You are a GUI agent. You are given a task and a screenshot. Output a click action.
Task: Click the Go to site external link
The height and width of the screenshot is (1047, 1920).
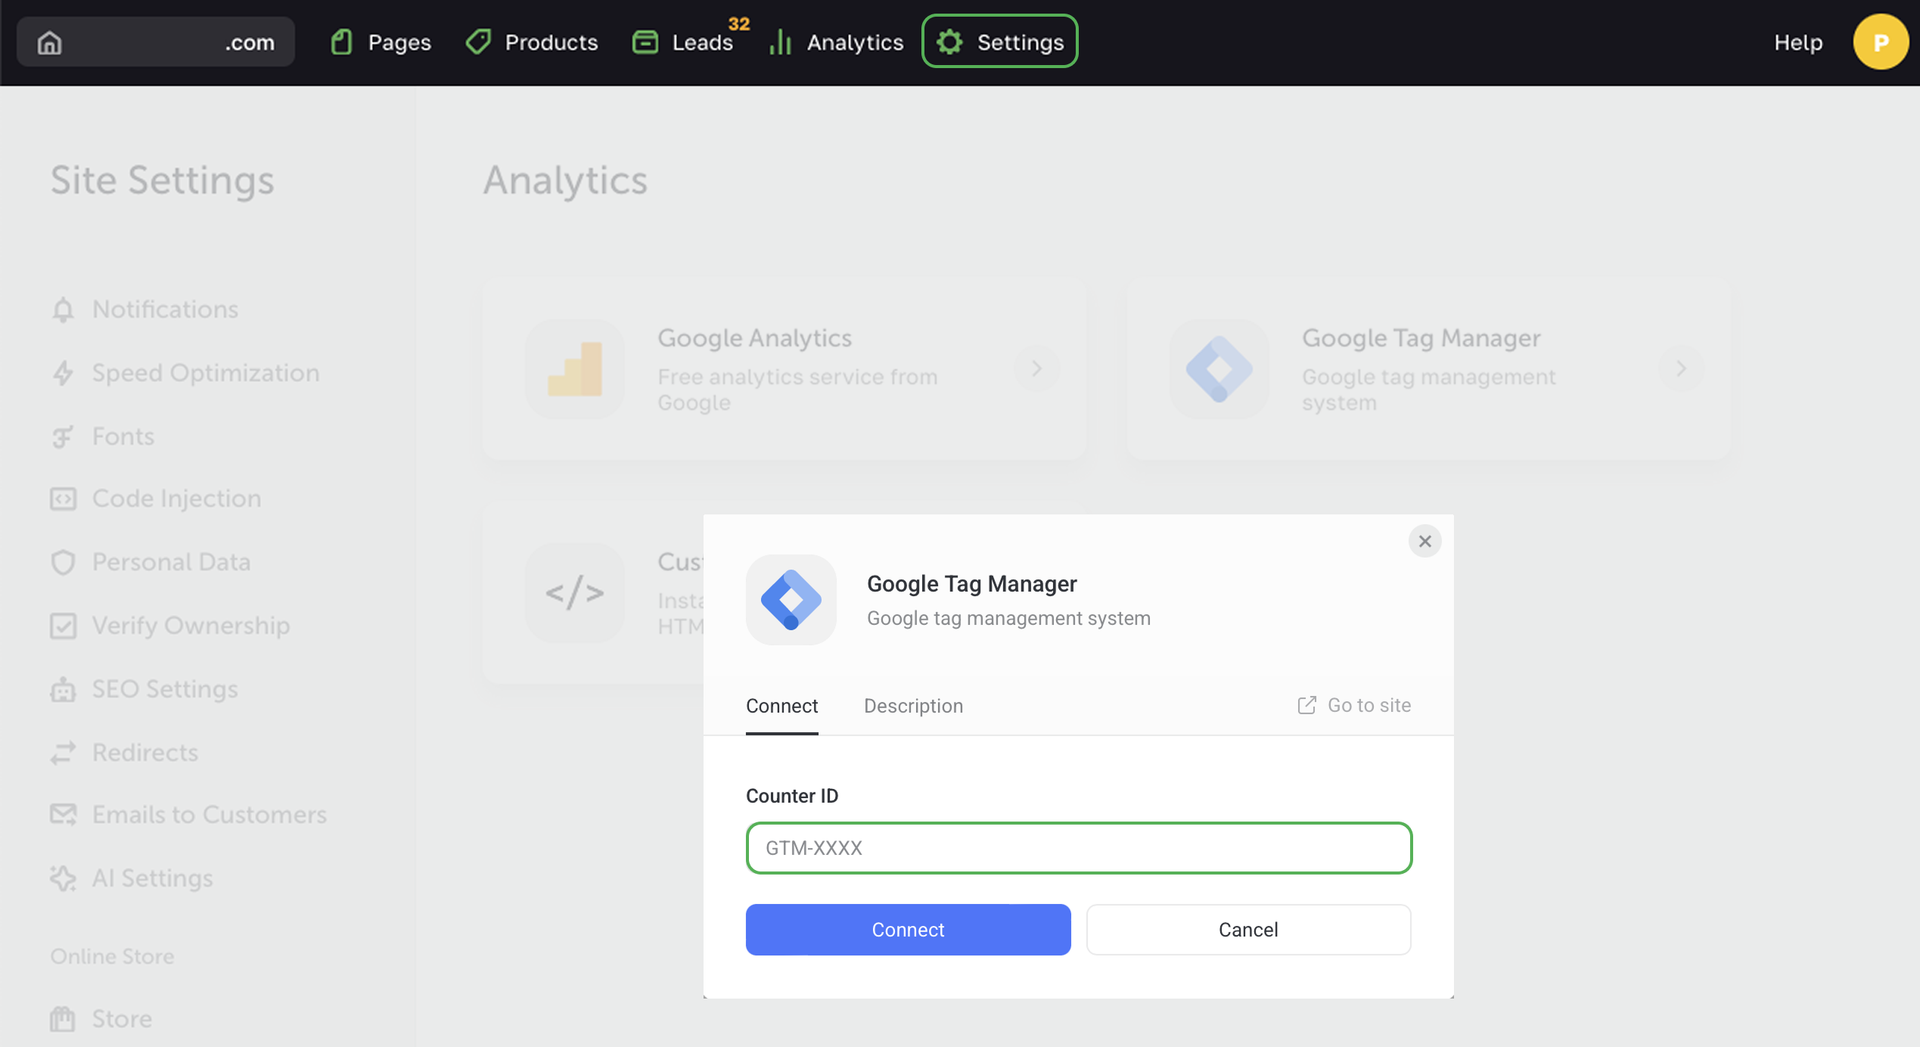click(x=1354, y=705)
